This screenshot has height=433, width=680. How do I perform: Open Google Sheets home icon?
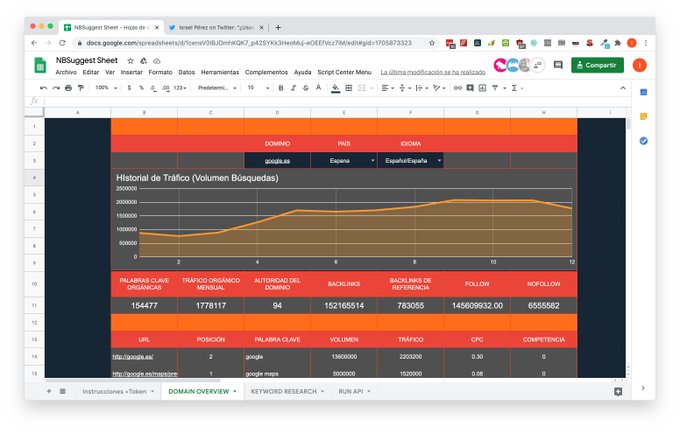pyautogui.click(x=40, y=66)
